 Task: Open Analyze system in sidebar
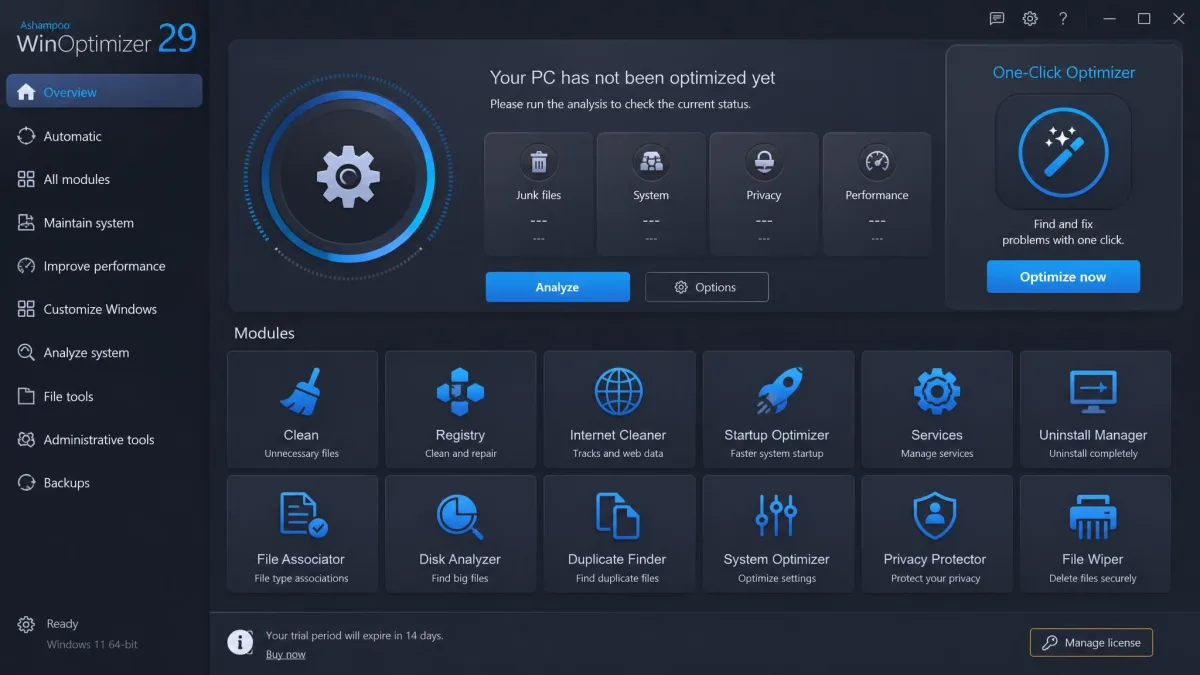104,353
